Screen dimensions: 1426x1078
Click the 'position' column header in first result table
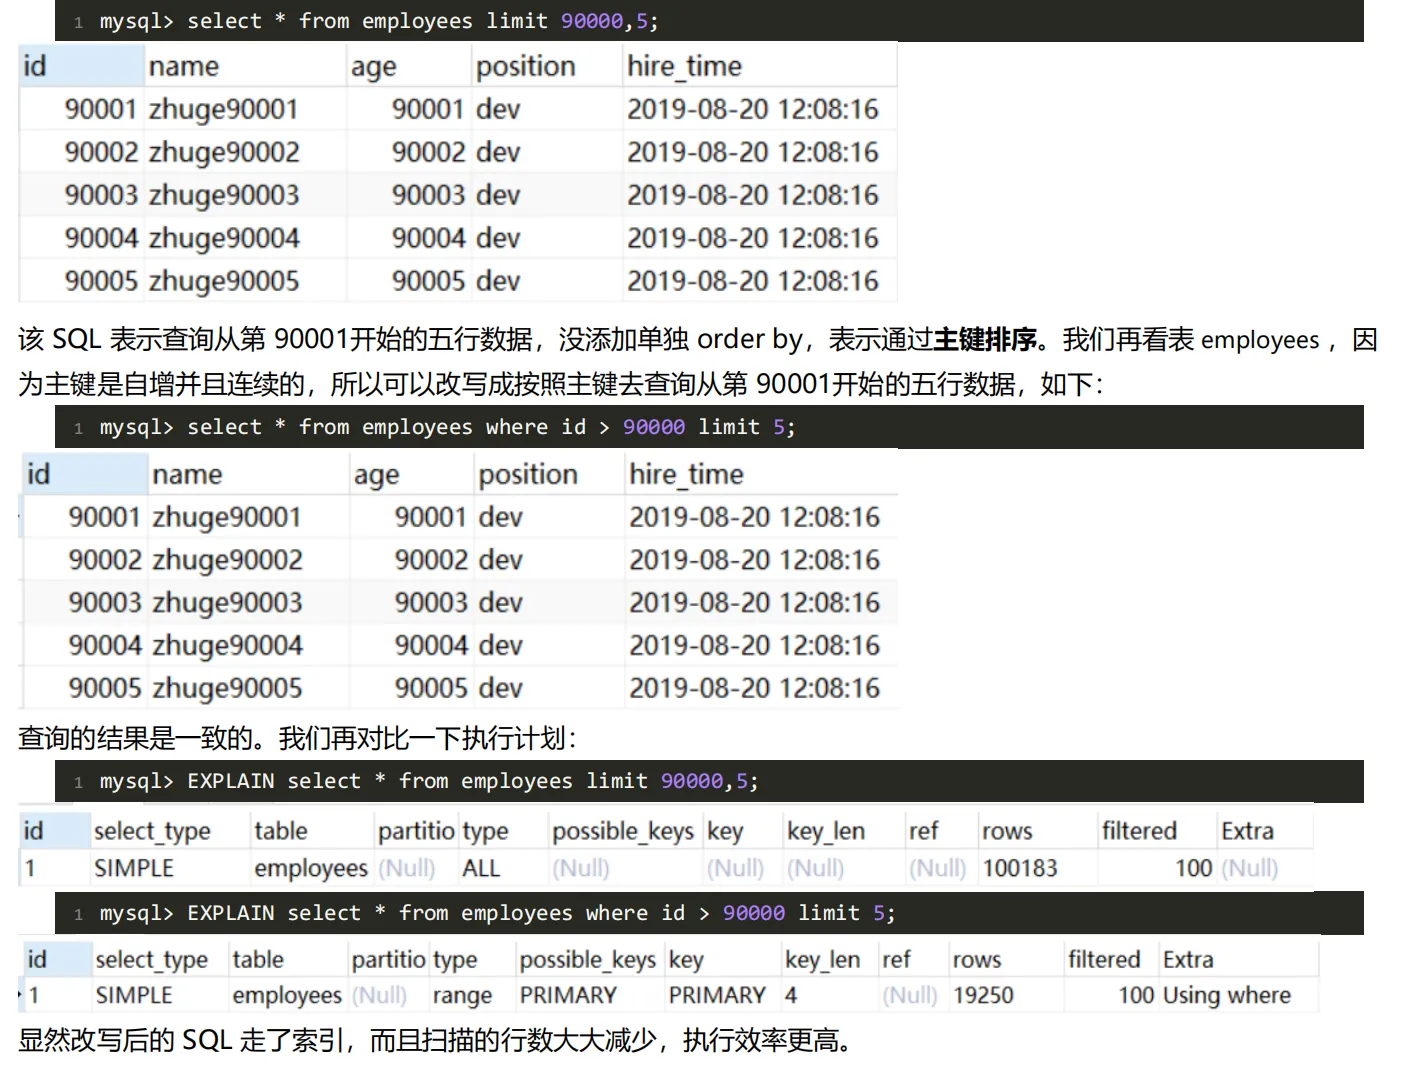coord(546,66)
